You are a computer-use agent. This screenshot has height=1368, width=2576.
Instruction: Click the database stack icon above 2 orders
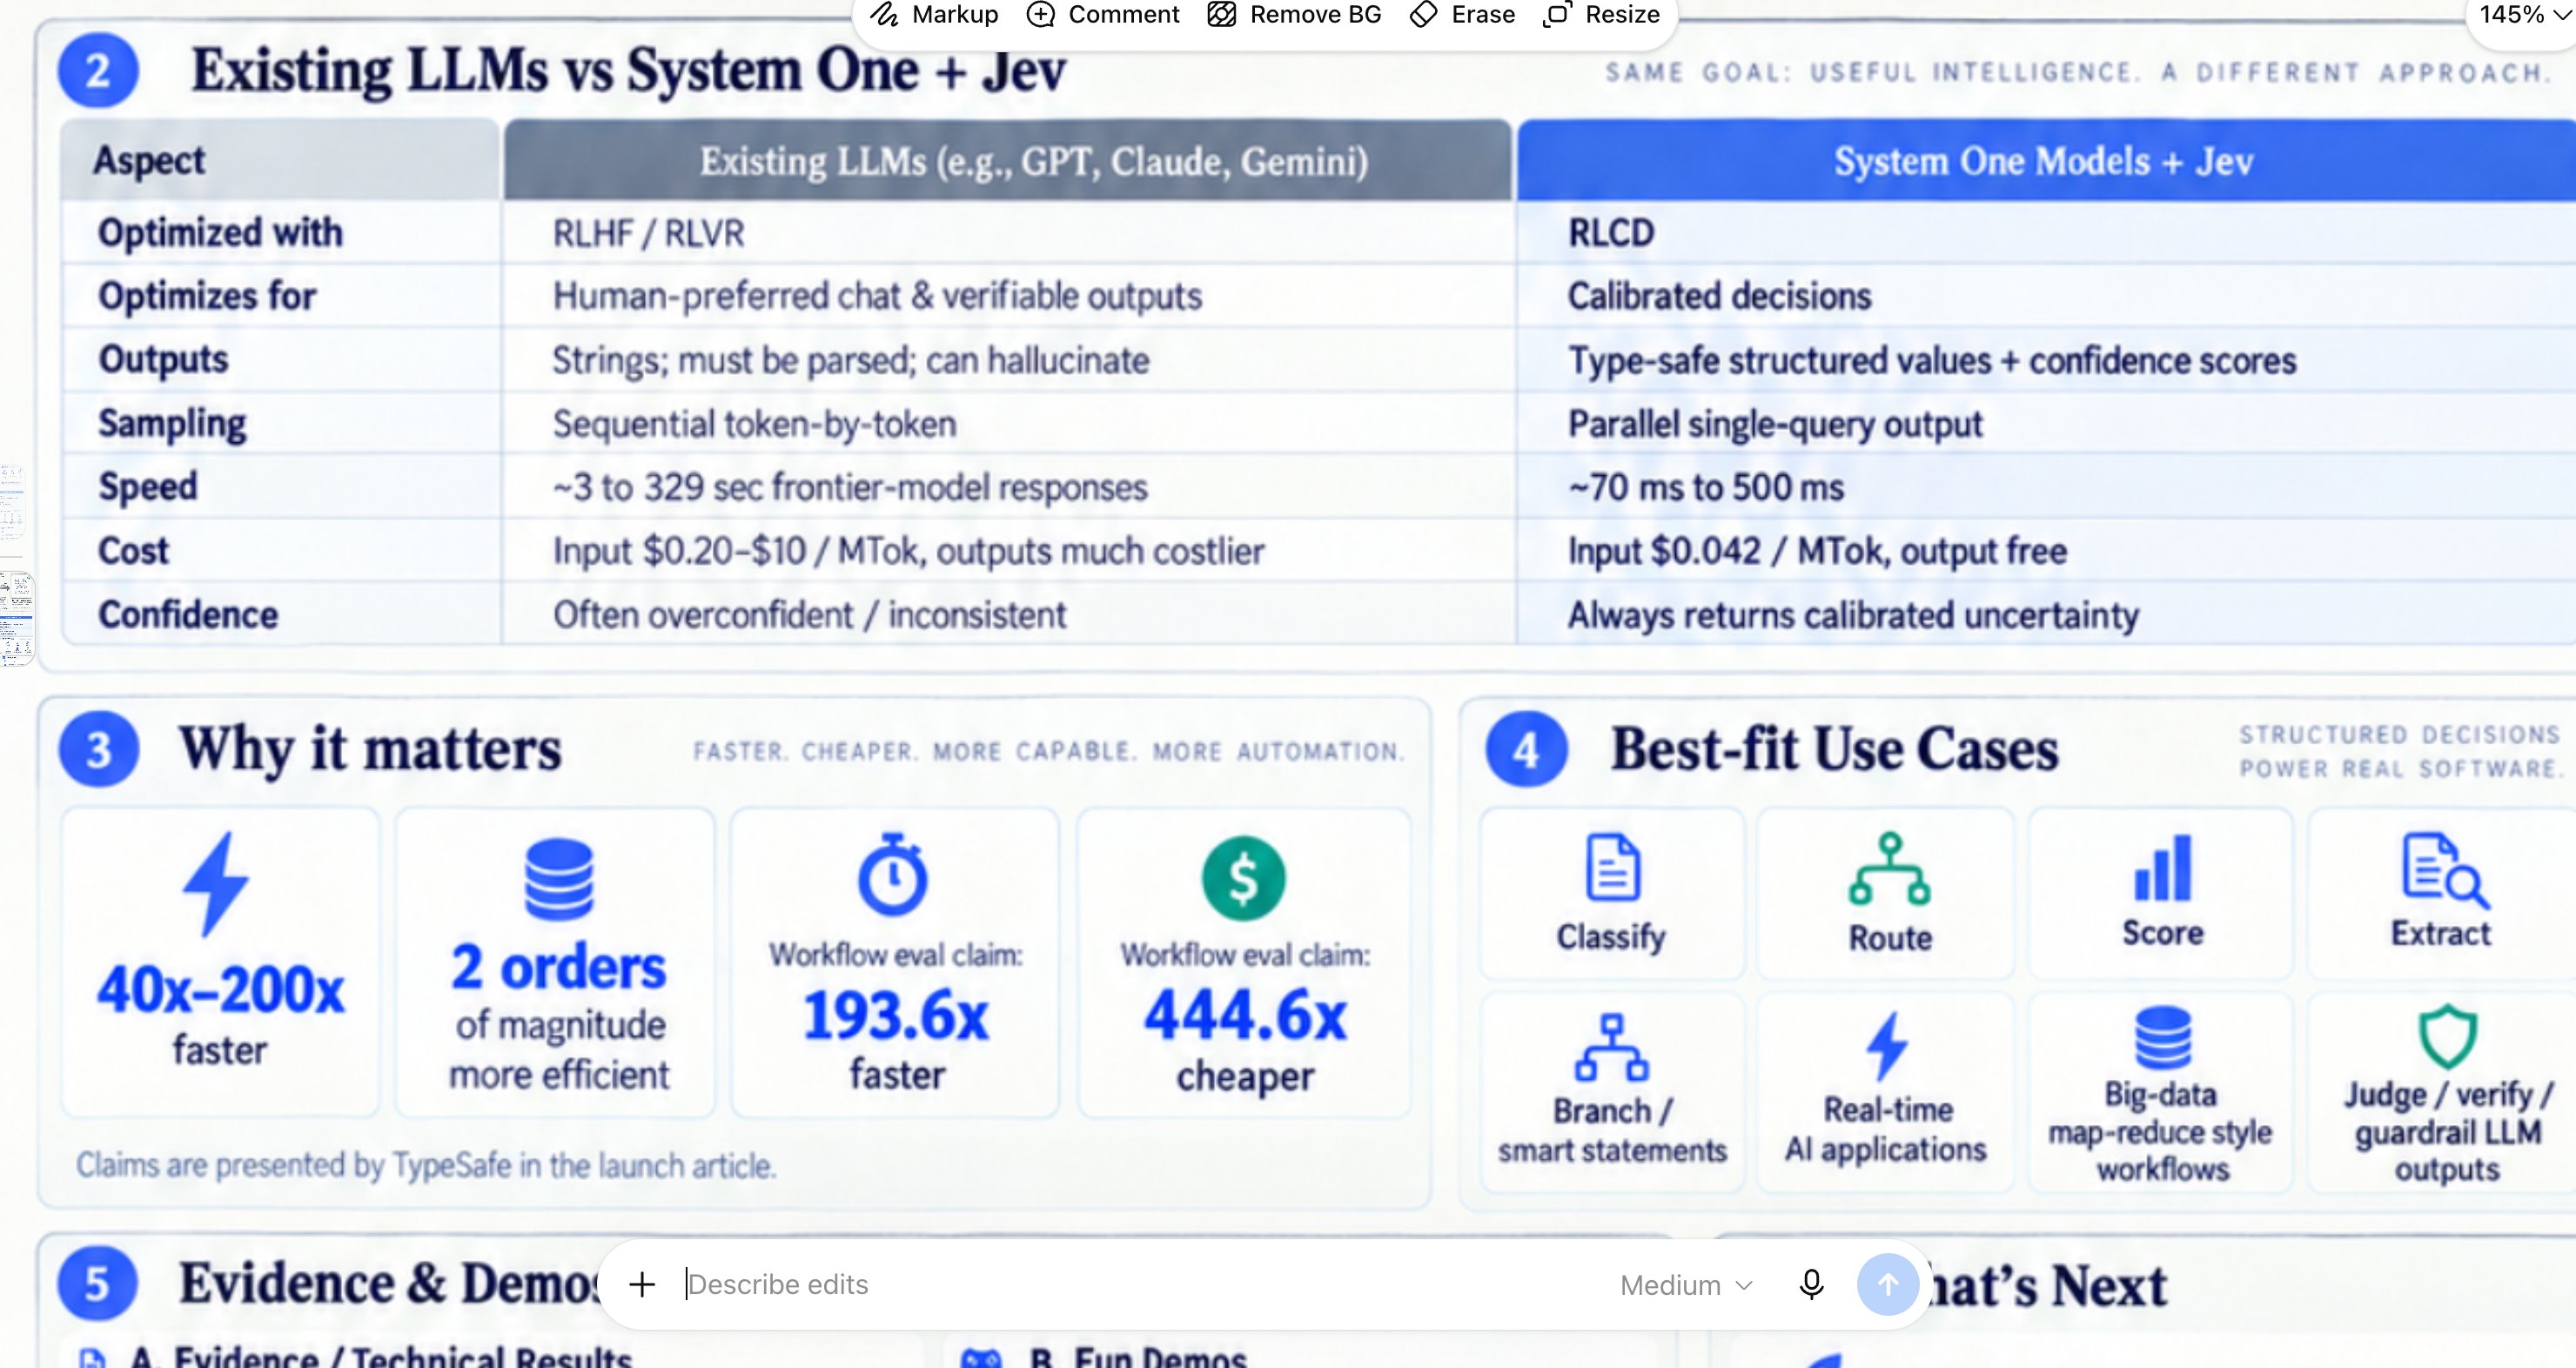pos(559,880)
